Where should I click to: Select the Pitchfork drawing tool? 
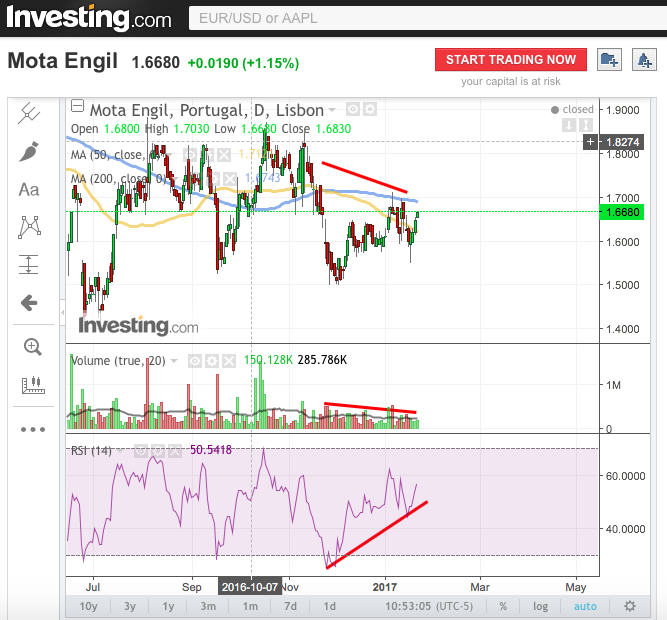click(x=29, y=113)
